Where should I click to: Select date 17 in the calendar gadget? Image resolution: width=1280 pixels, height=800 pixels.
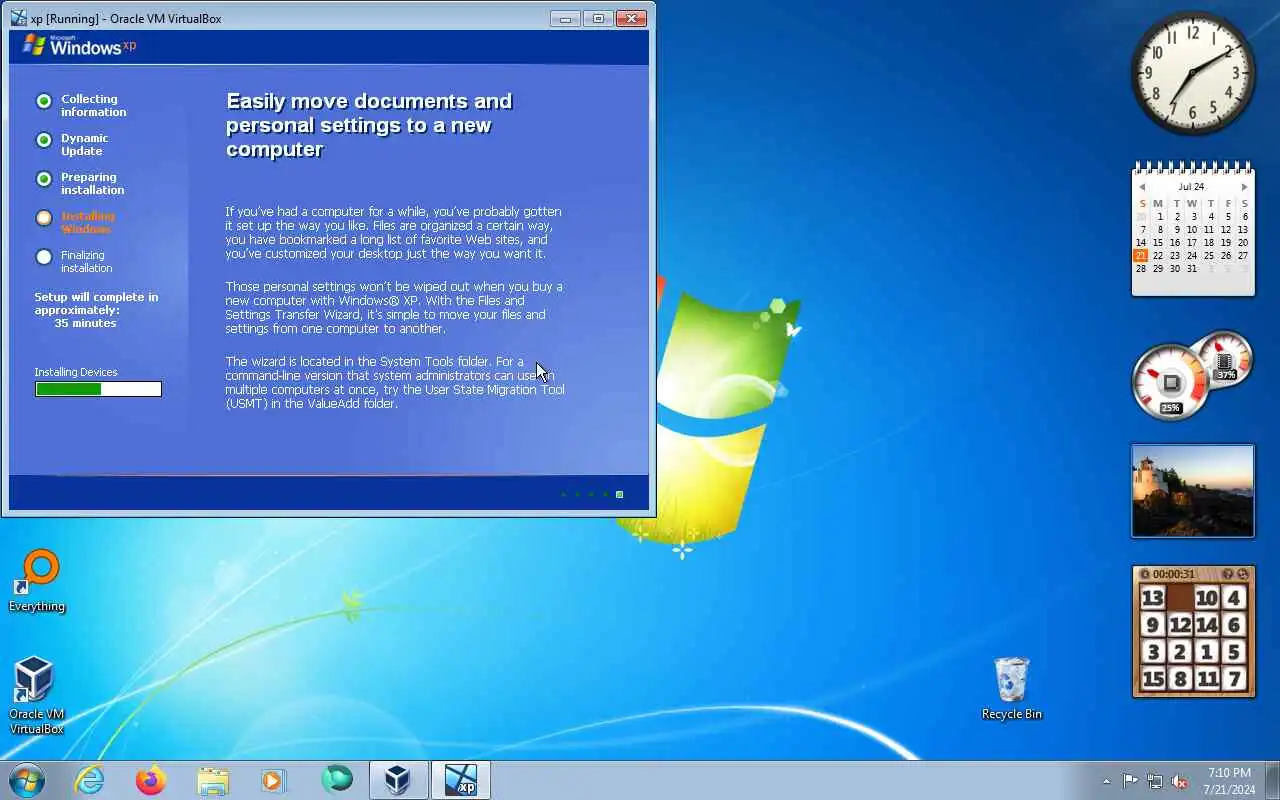(1191, 242)
